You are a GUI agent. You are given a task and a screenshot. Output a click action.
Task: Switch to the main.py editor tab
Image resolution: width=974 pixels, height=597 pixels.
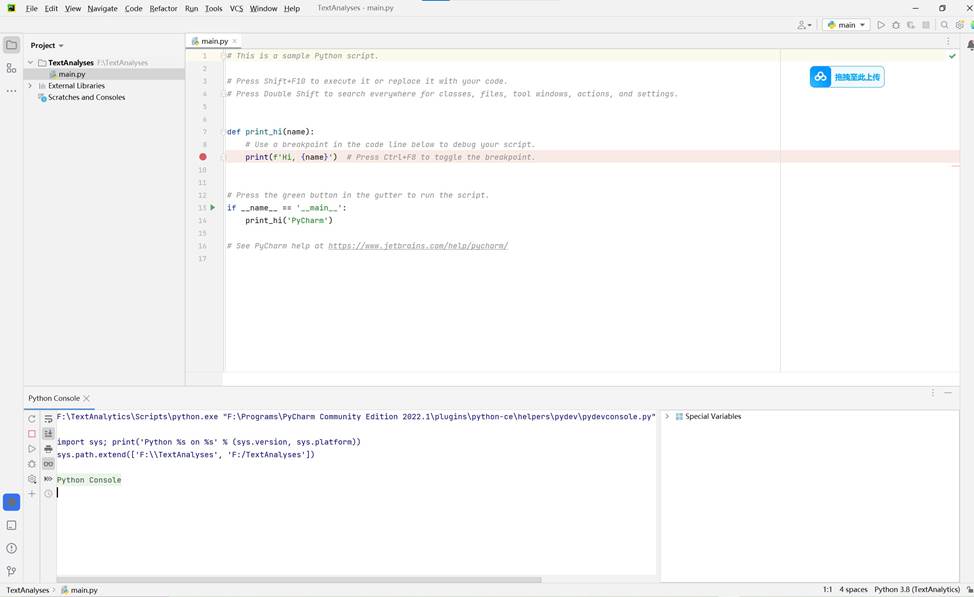212,41
